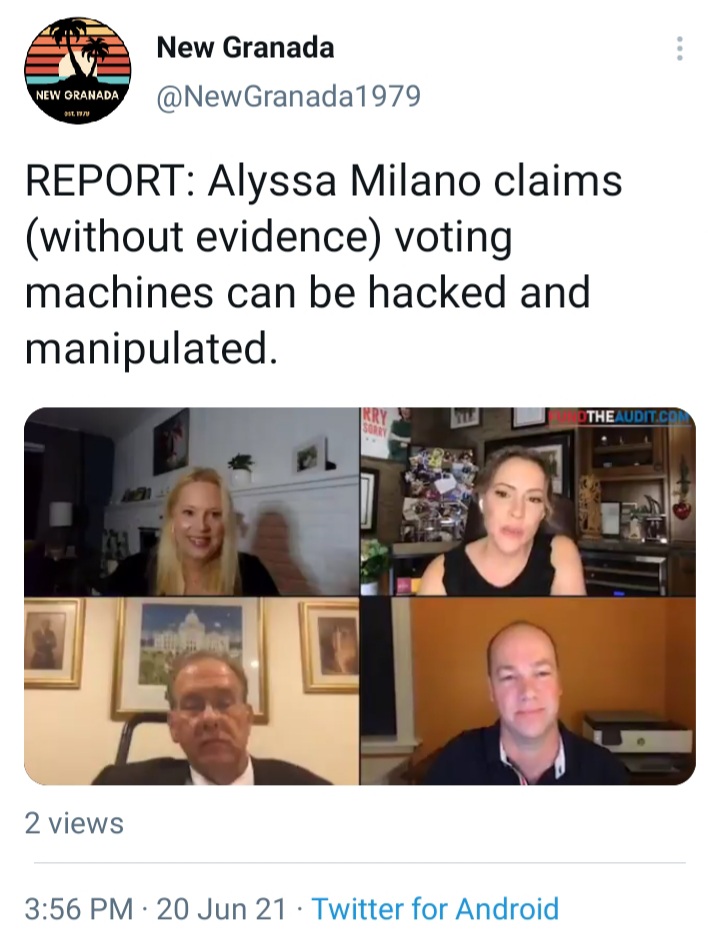Click the @NewGranada1979 handle

pyautogui.click(x=288, y=96)
